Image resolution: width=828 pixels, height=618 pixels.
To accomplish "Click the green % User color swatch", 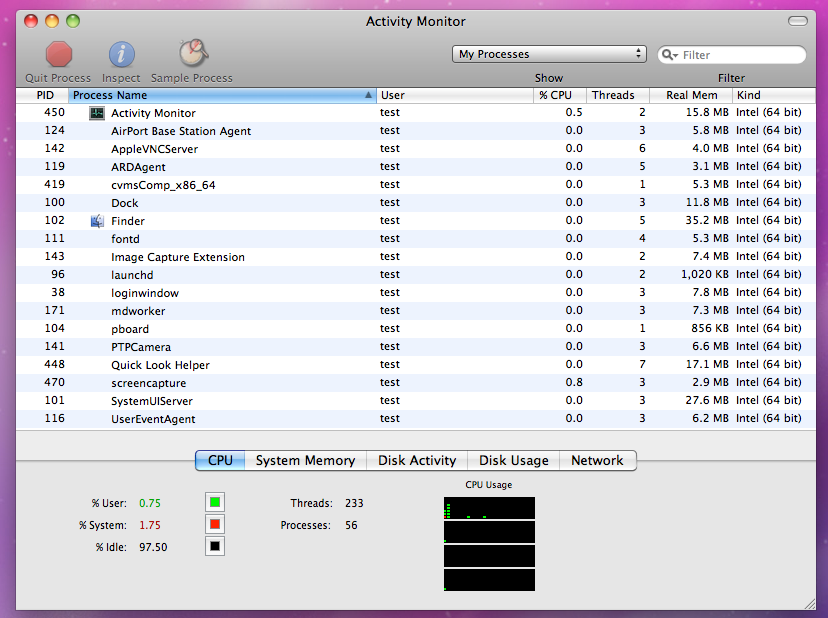I will [215, 502].
